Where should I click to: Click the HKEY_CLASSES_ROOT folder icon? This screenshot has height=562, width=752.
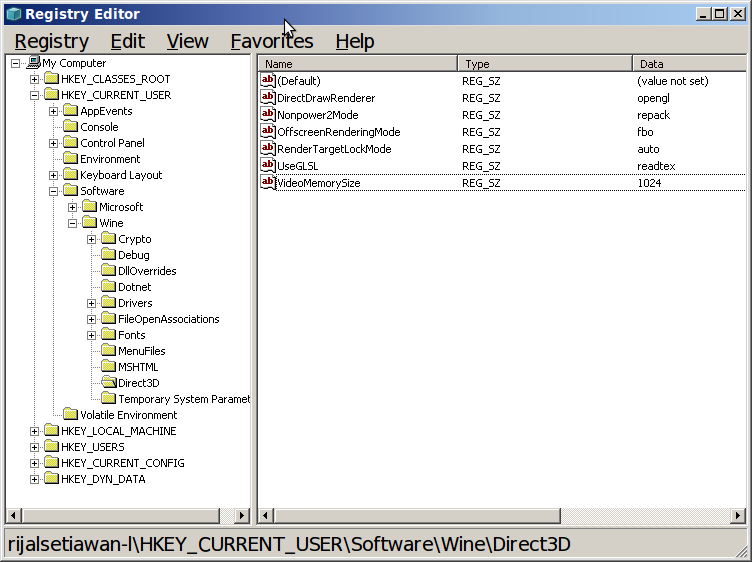51,79
